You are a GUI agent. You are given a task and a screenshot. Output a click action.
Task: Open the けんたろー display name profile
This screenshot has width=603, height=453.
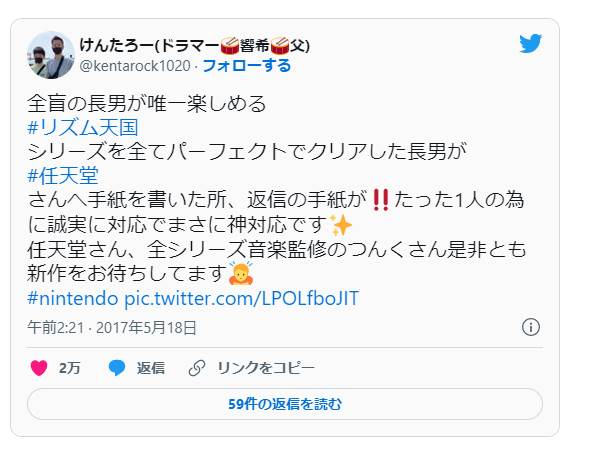[x=194, y=46]
